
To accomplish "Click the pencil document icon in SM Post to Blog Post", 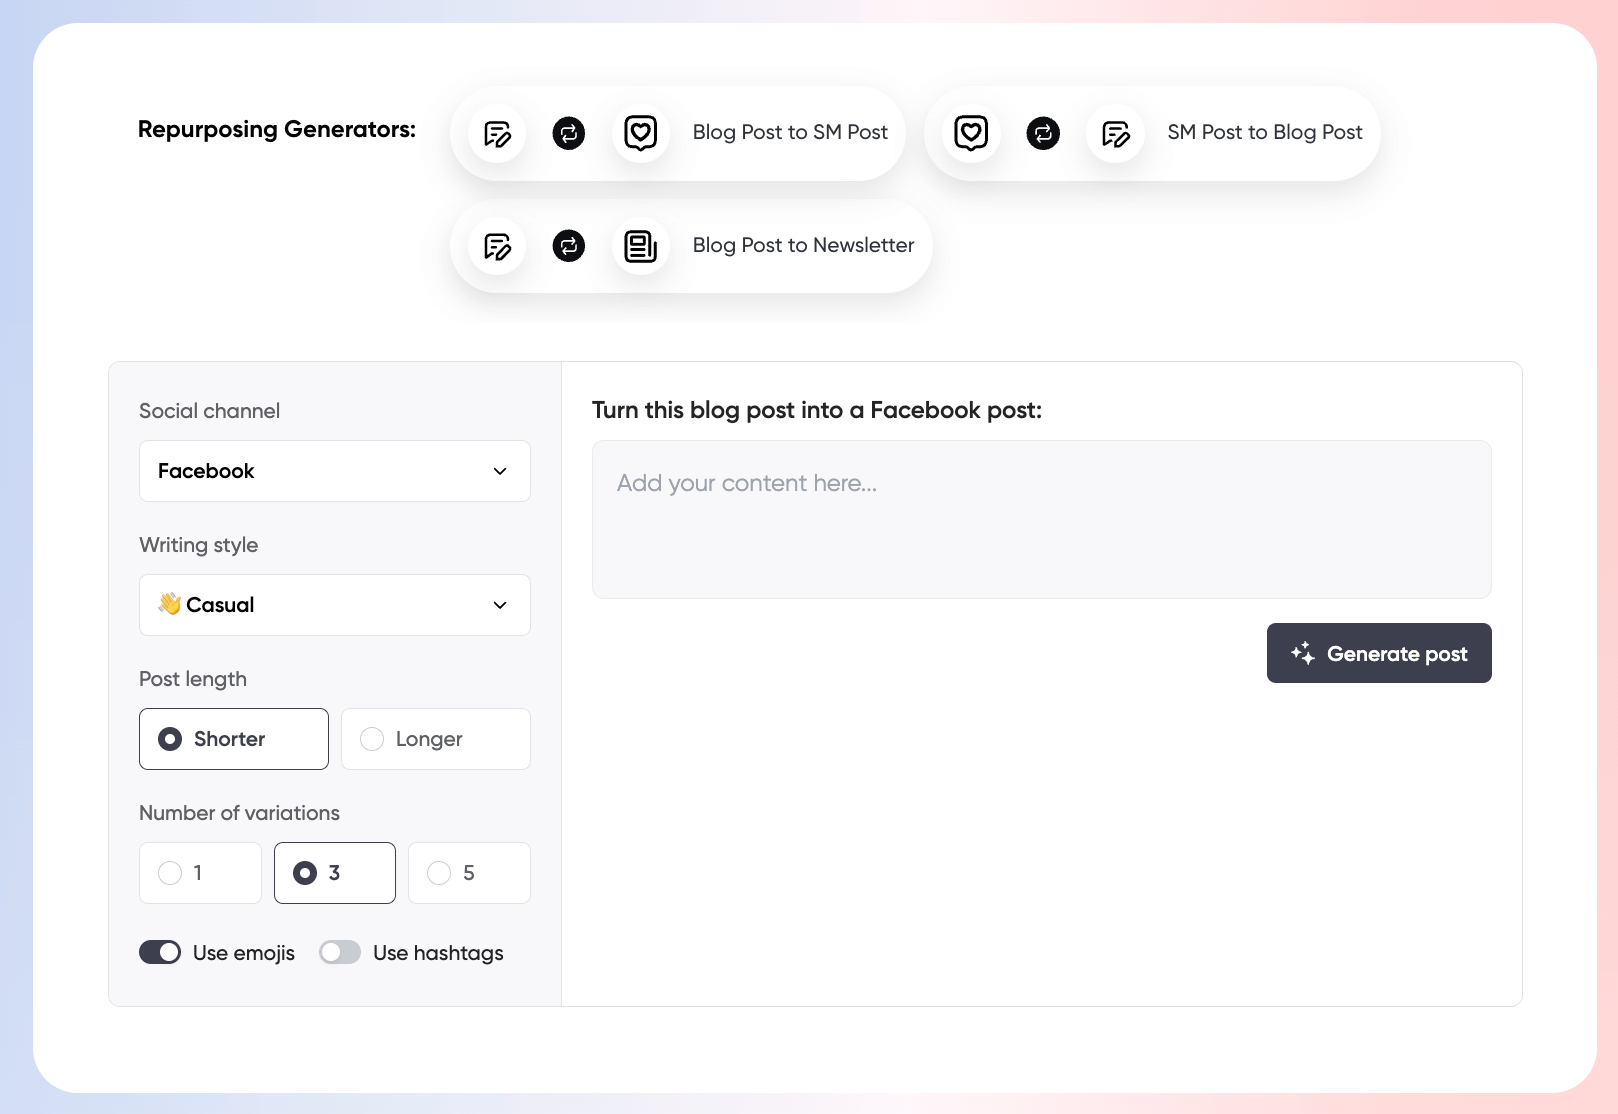I will pyautogui.click(x=1114, y=132).
